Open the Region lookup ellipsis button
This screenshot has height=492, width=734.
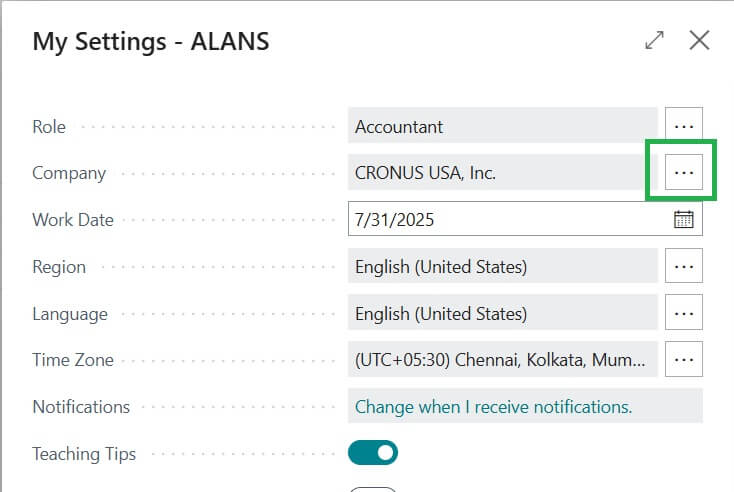684,267
